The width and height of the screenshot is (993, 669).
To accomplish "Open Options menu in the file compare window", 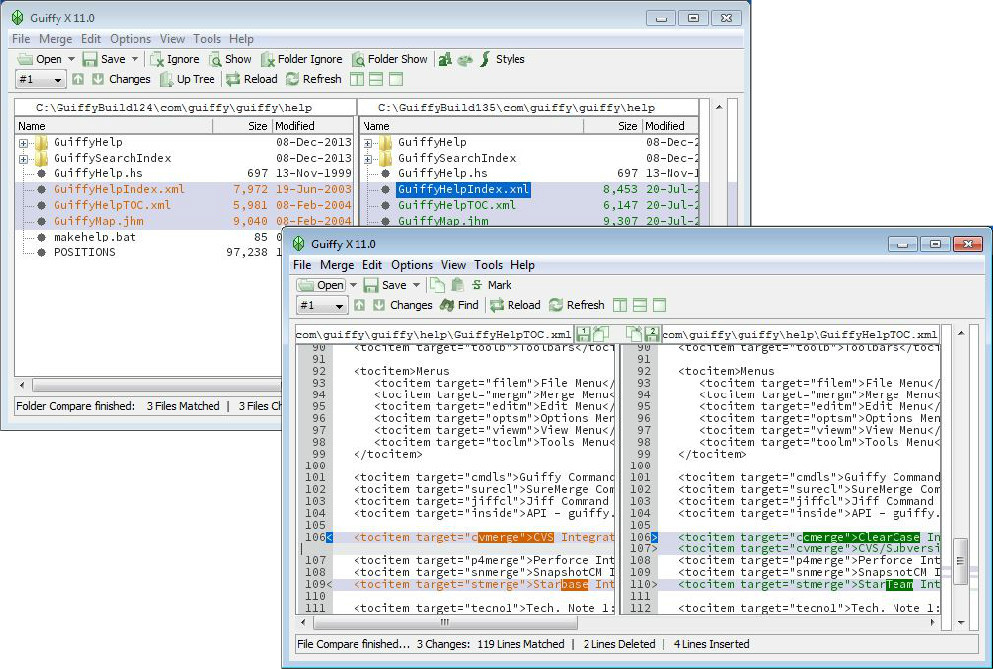I will pyautogui.click(x=412, y=265).
